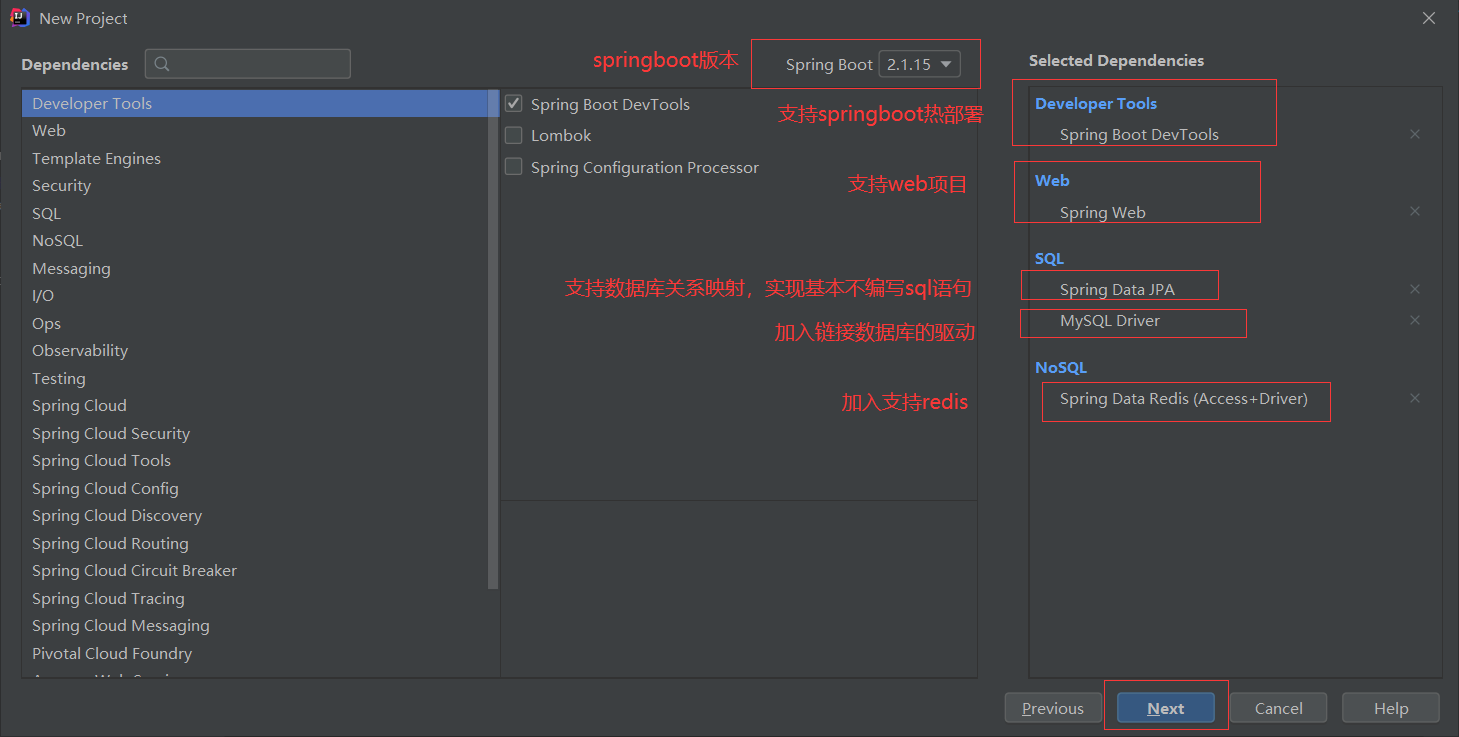Remove Spring Data Redis from selected dependencies
The width and height of the screenshot is (1459, 737).
[1415, 398]
